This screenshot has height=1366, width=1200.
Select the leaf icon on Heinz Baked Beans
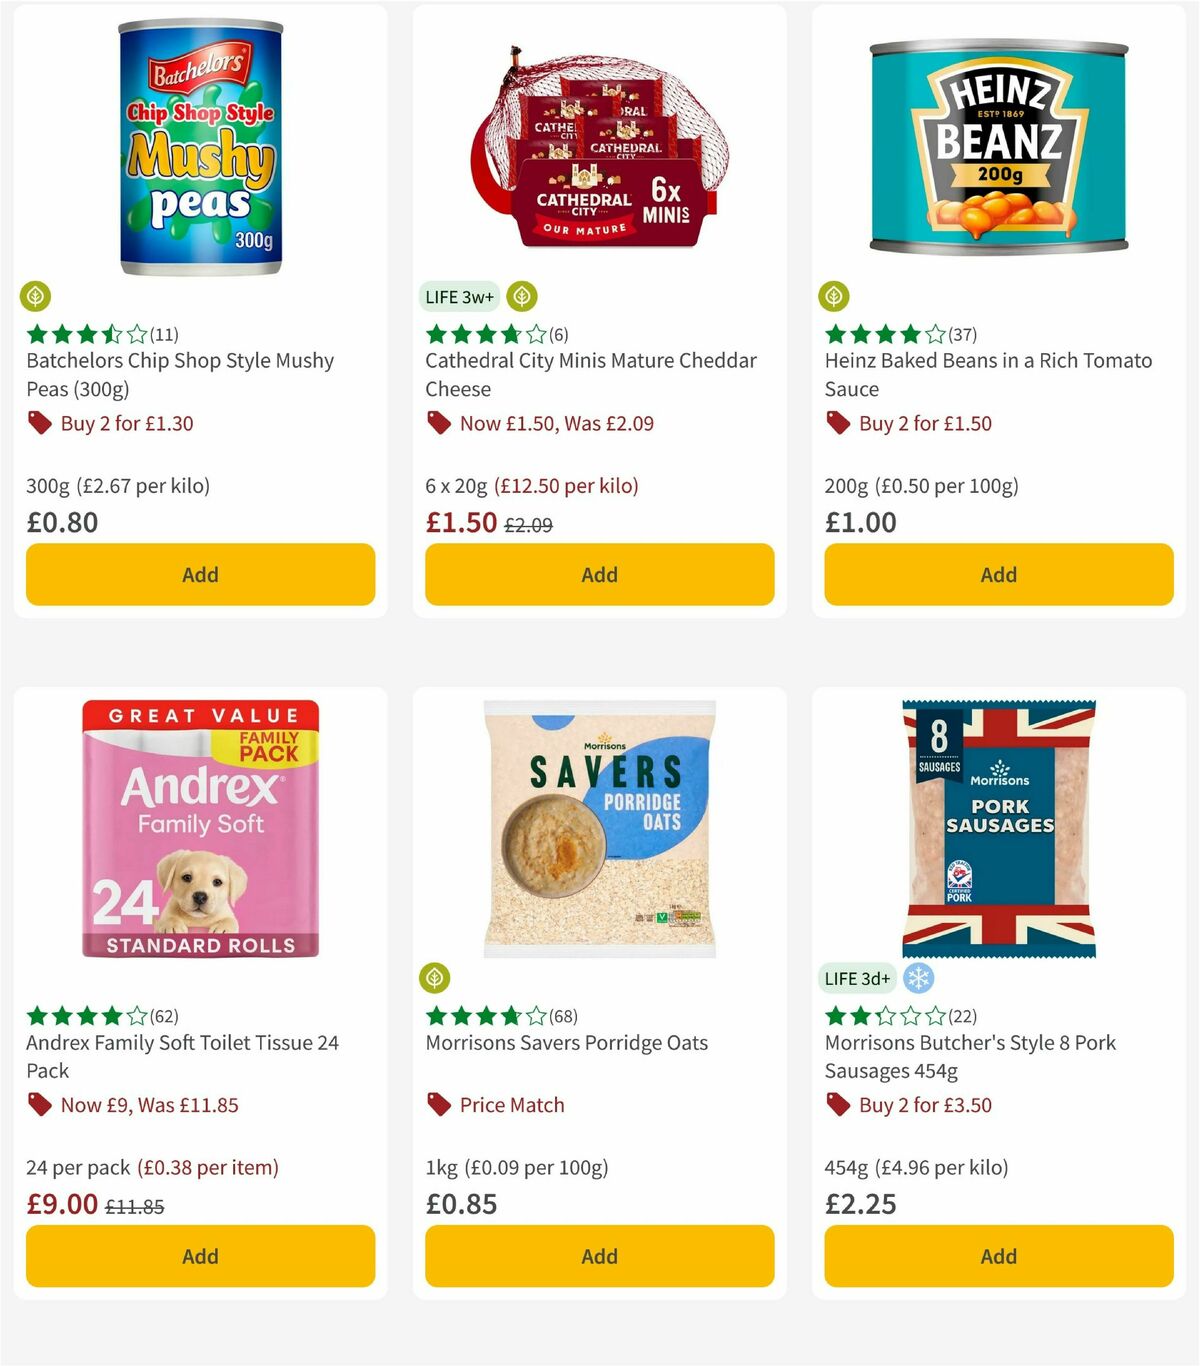(x=833, y=296)
